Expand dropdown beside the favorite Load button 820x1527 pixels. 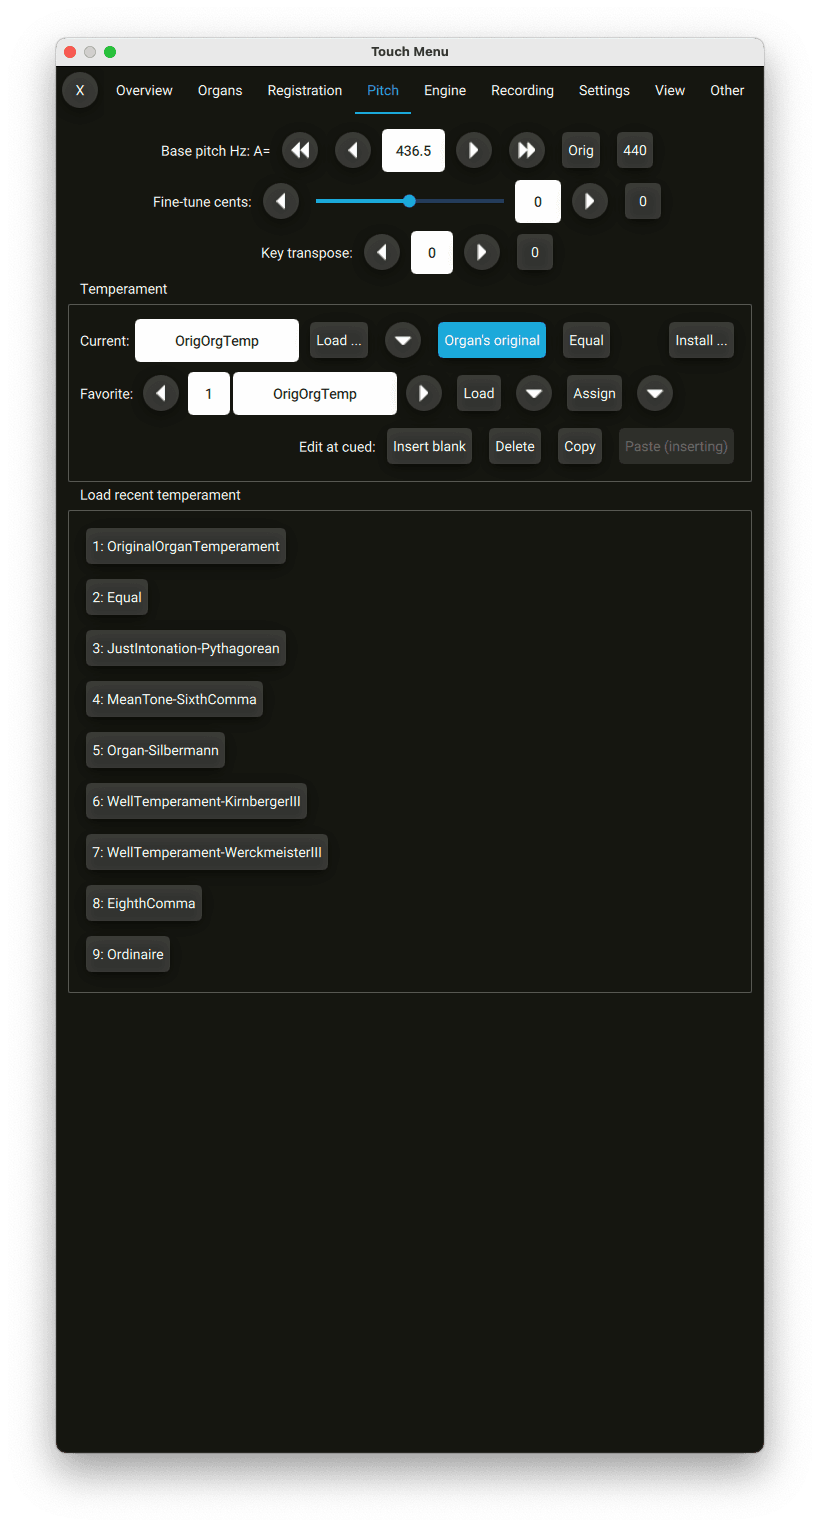coord(534,394)
